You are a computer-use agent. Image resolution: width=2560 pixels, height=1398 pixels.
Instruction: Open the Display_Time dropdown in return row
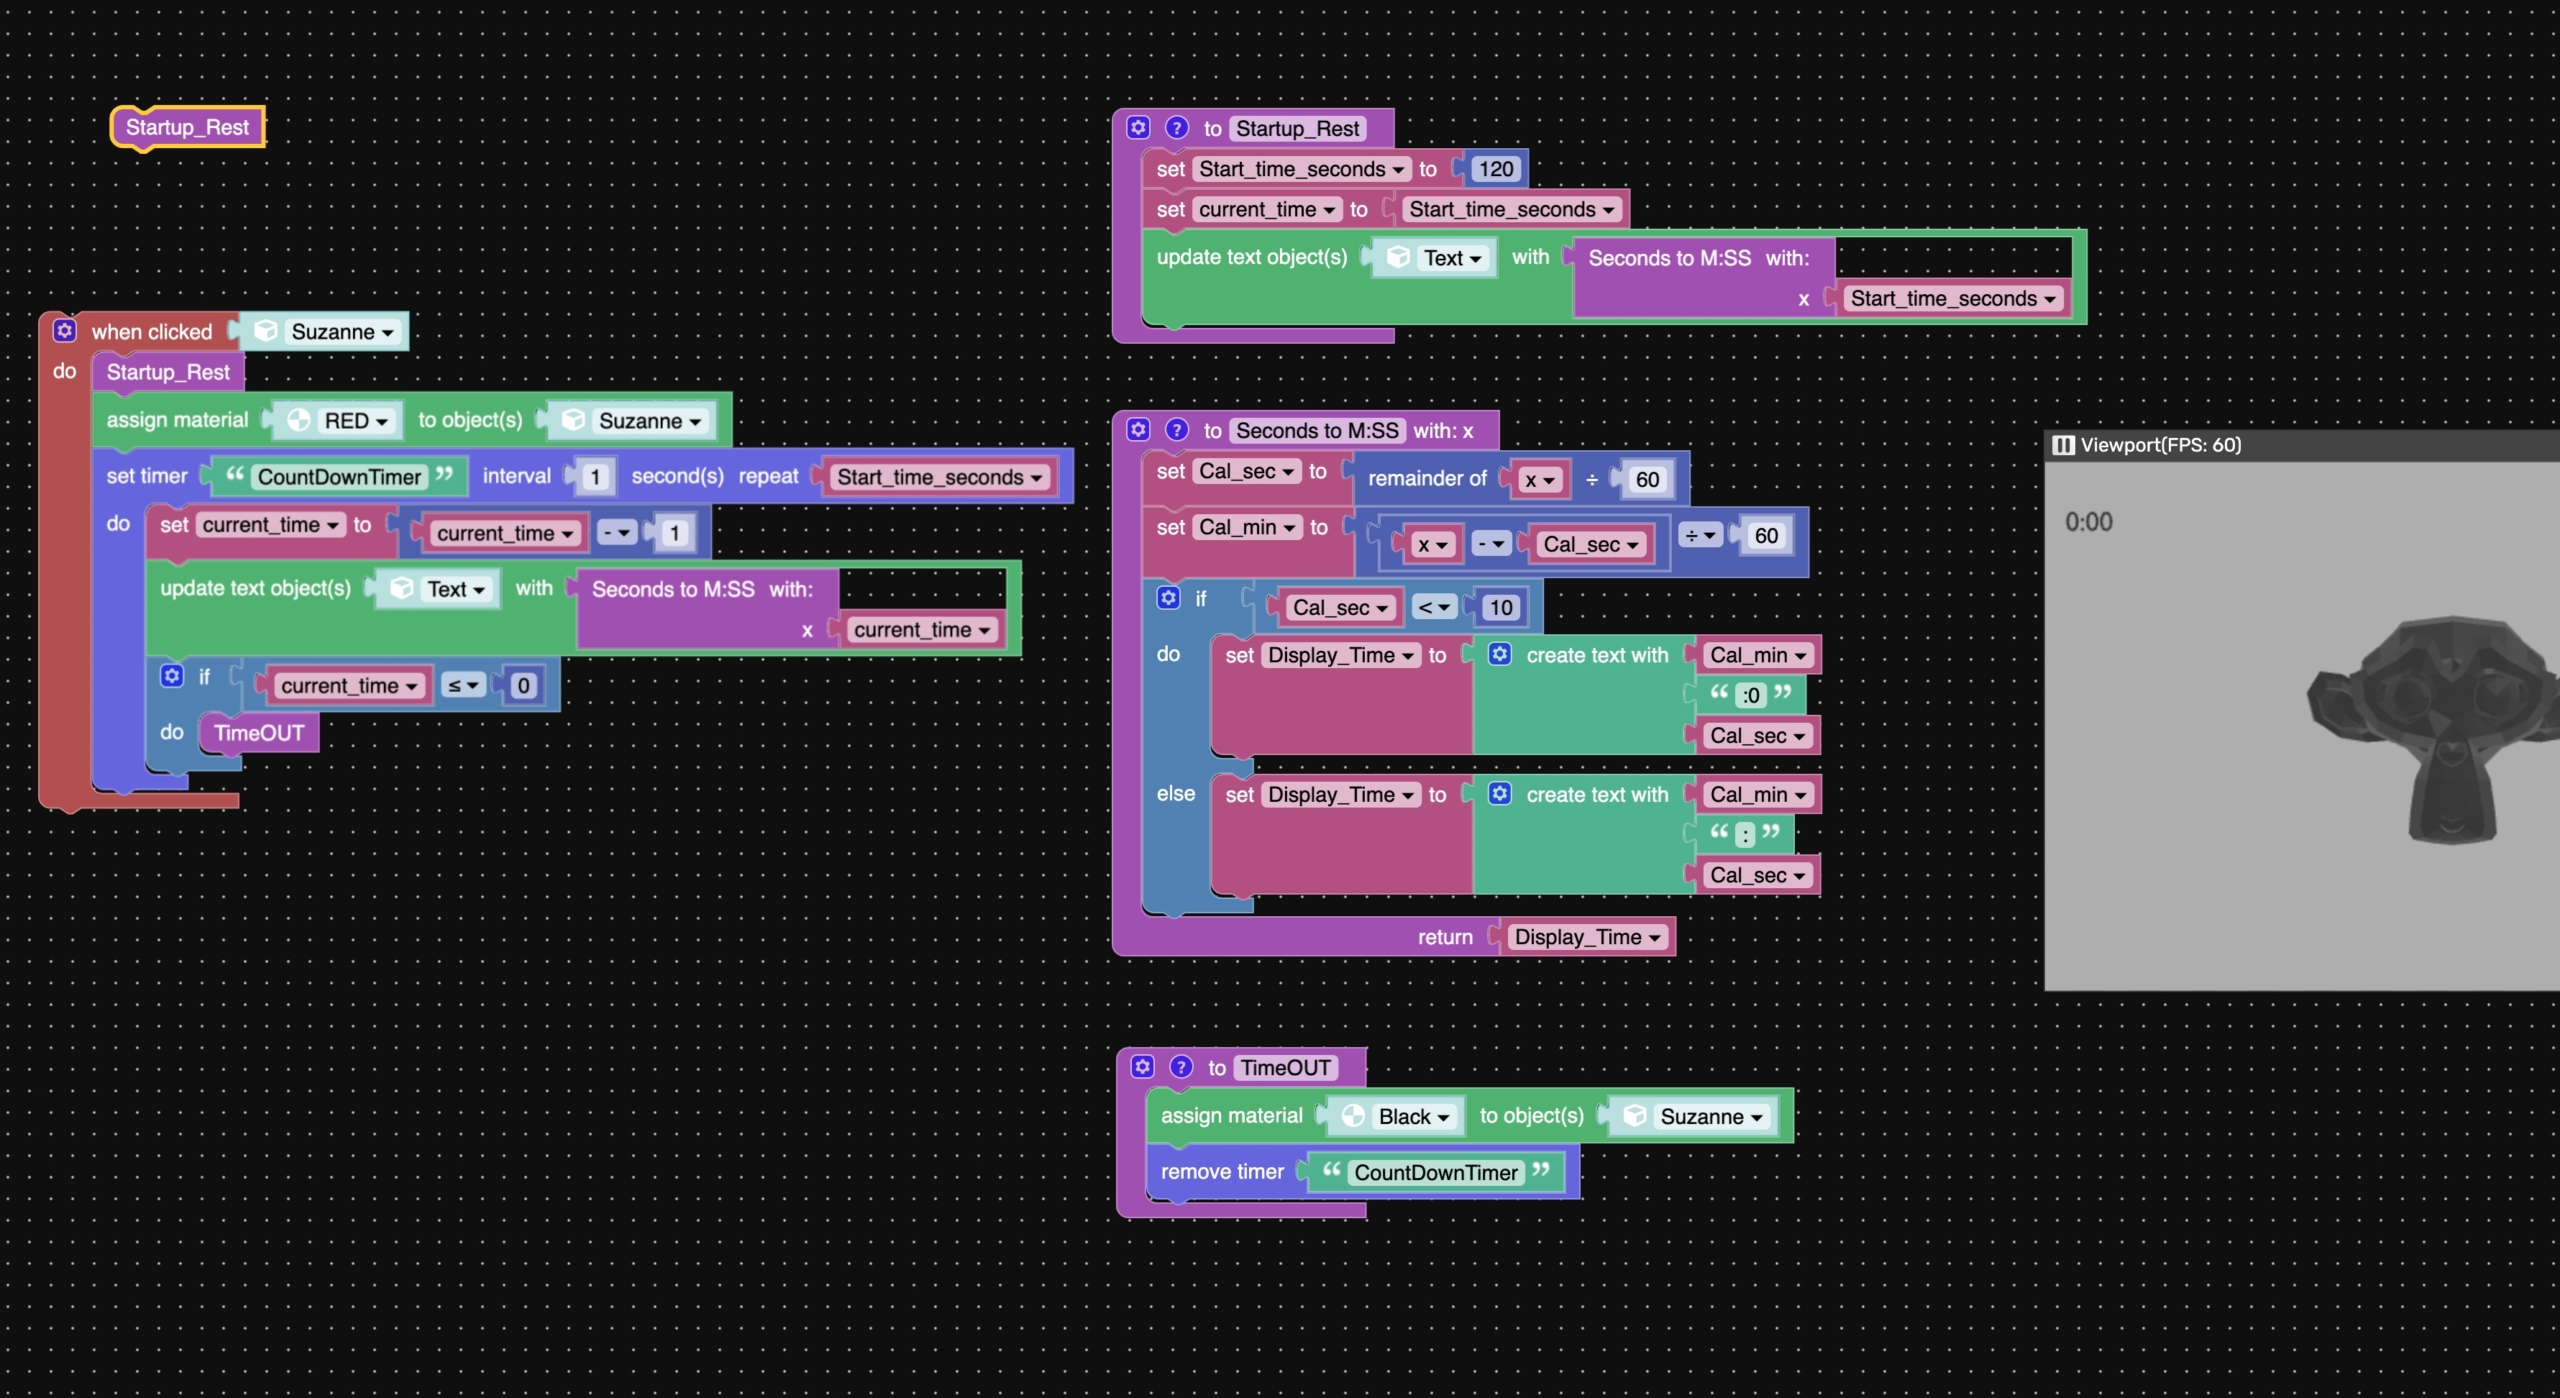point(1587,937)
